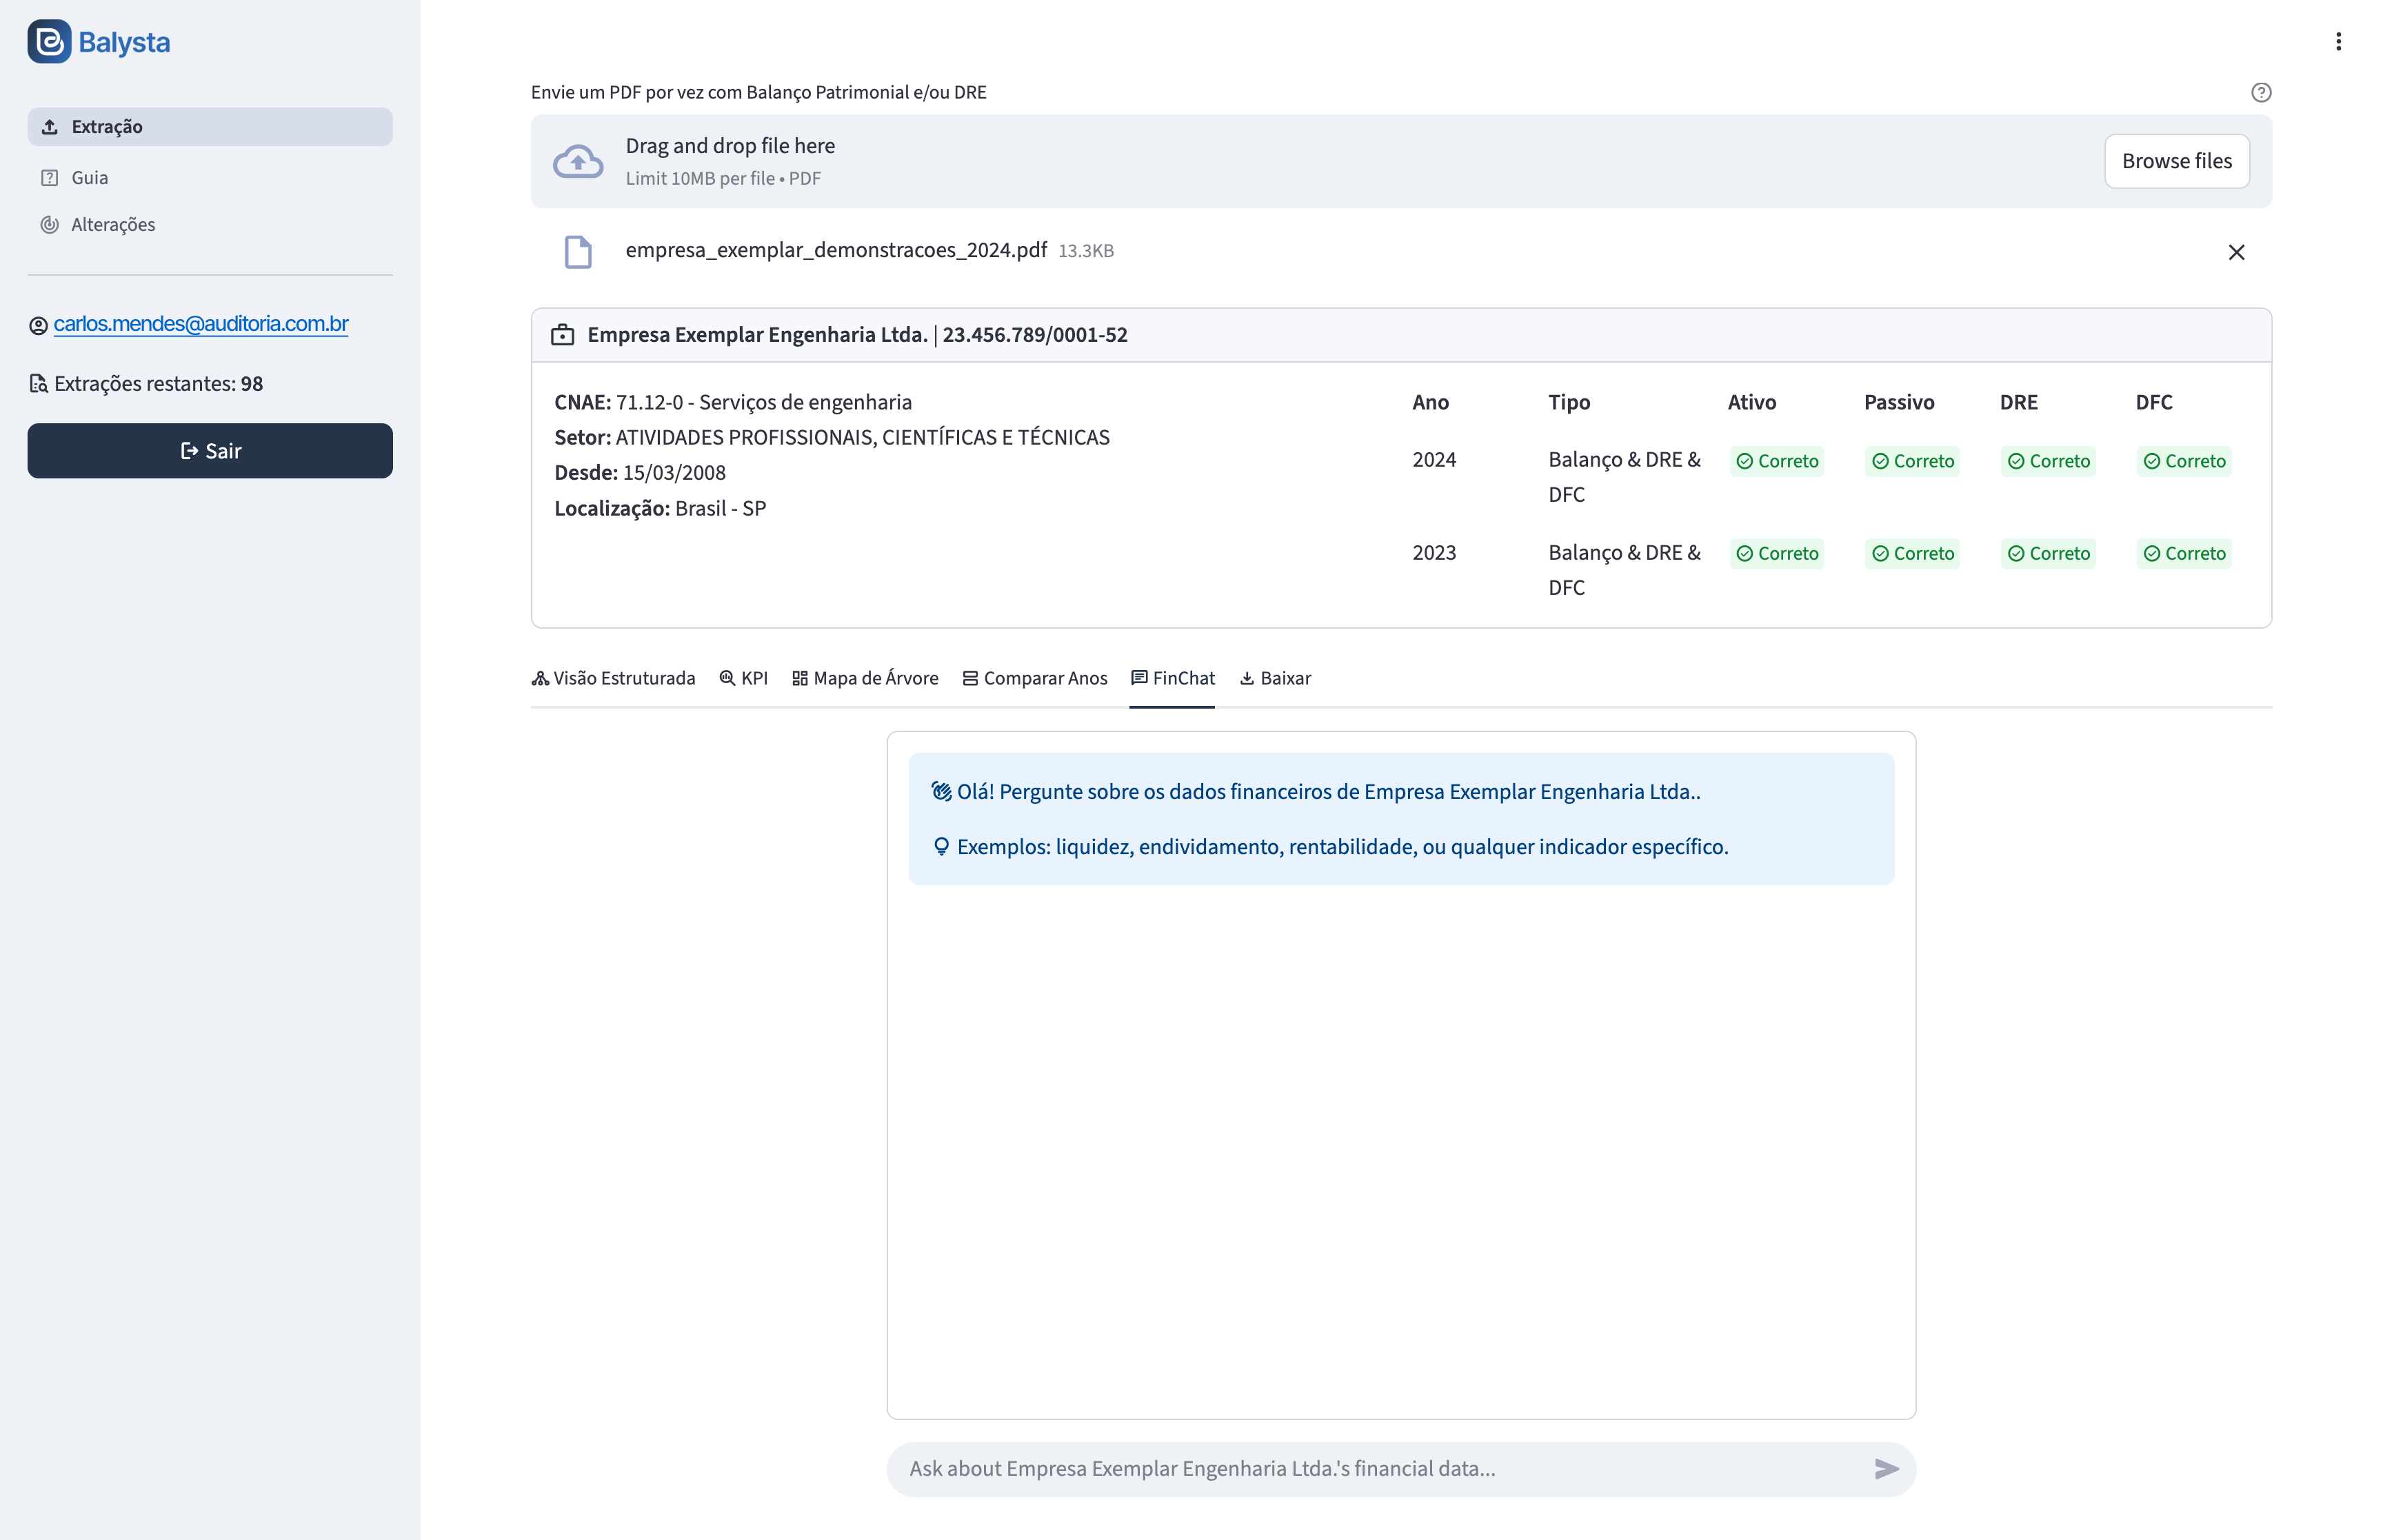2383x1540 pixels.
Task: Click the Balysta logo icon
Action: tap(49, 42)
